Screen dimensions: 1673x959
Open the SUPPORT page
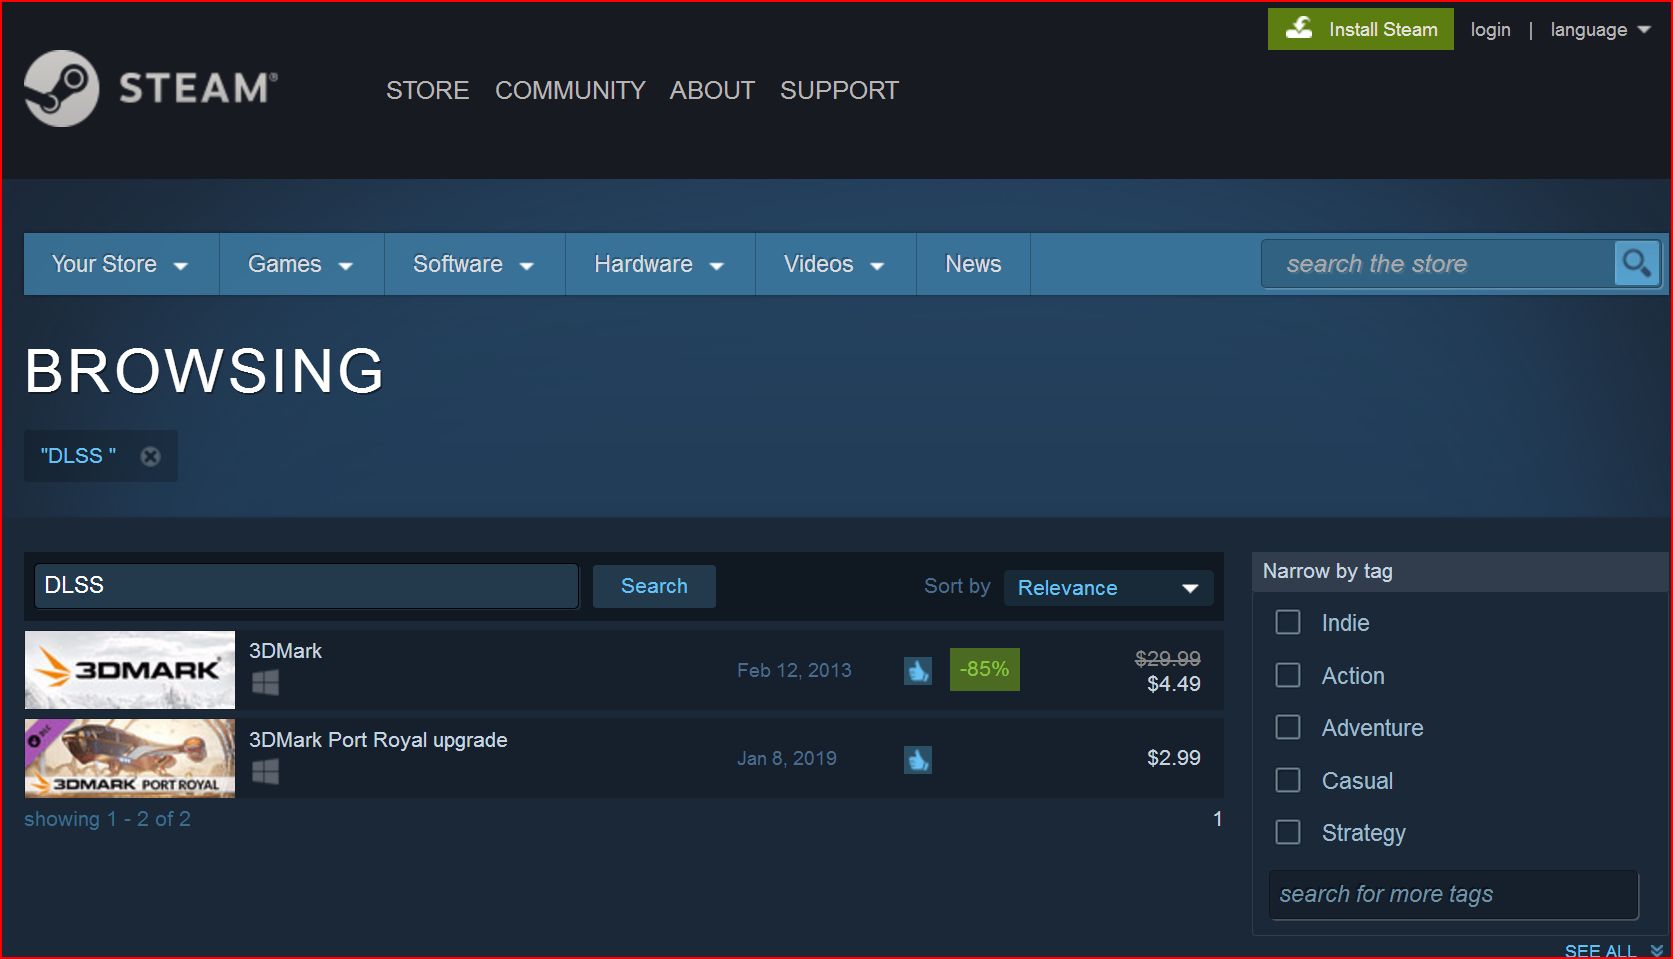(x=839, y=91)
